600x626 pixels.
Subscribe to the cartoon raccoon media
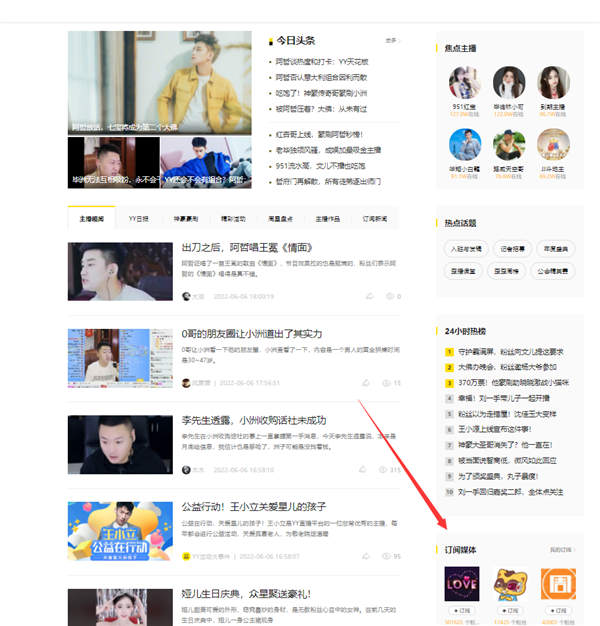pyautogui.click(x=510, y=610)
